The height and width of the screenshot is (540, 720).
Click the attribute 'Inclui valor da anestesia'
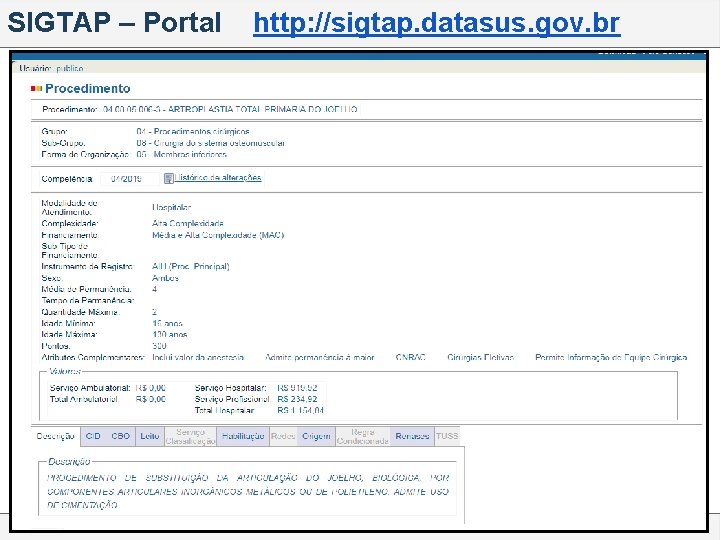198,357
